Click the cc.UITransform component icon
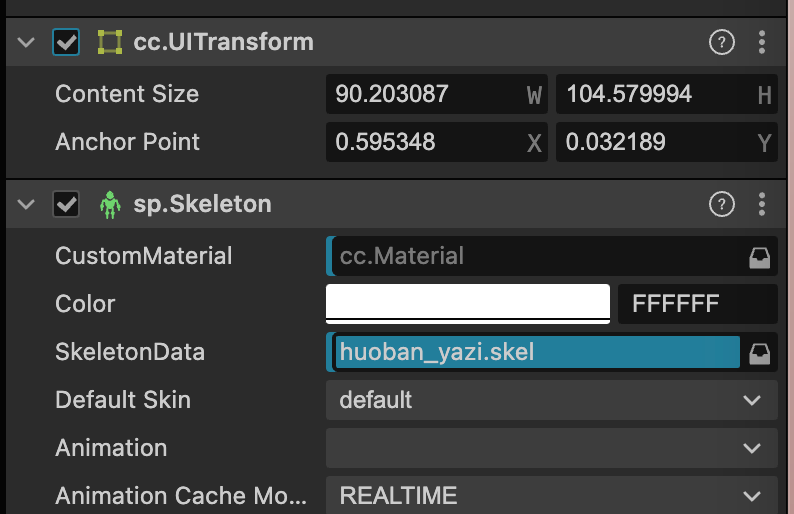The width and height of the screenshot is (794, 514). pos(110,42)
